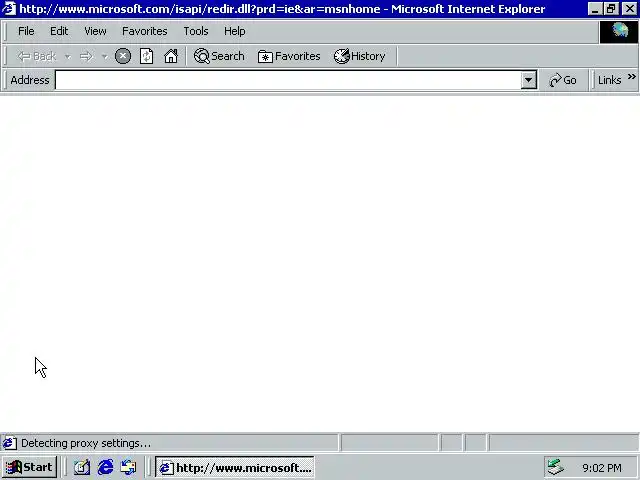Image resolution: width=640 pixels, height=480 pixels.
Task: Click the Show Desktop quick launch icon
Action: [82, 467]
